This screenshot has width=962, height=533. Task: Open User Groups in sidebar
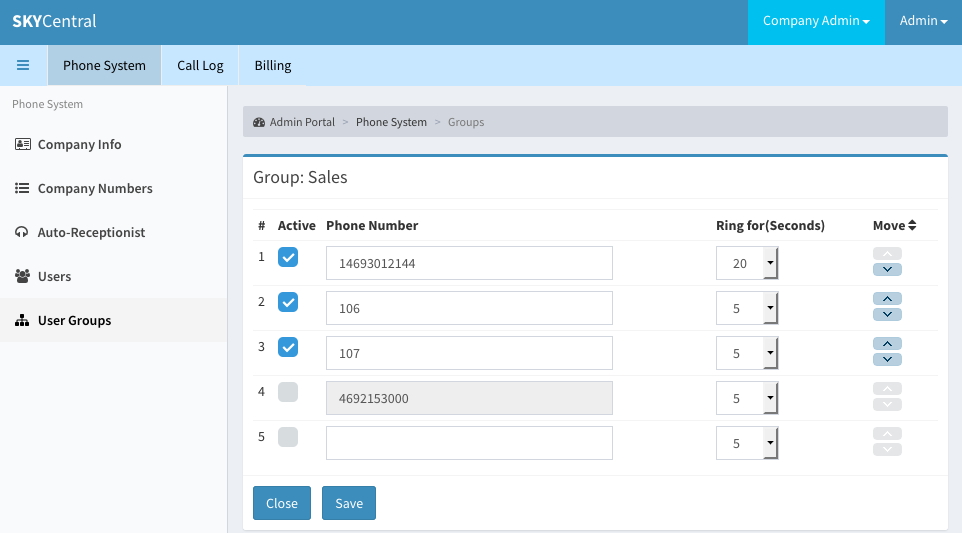coord(114,320)
